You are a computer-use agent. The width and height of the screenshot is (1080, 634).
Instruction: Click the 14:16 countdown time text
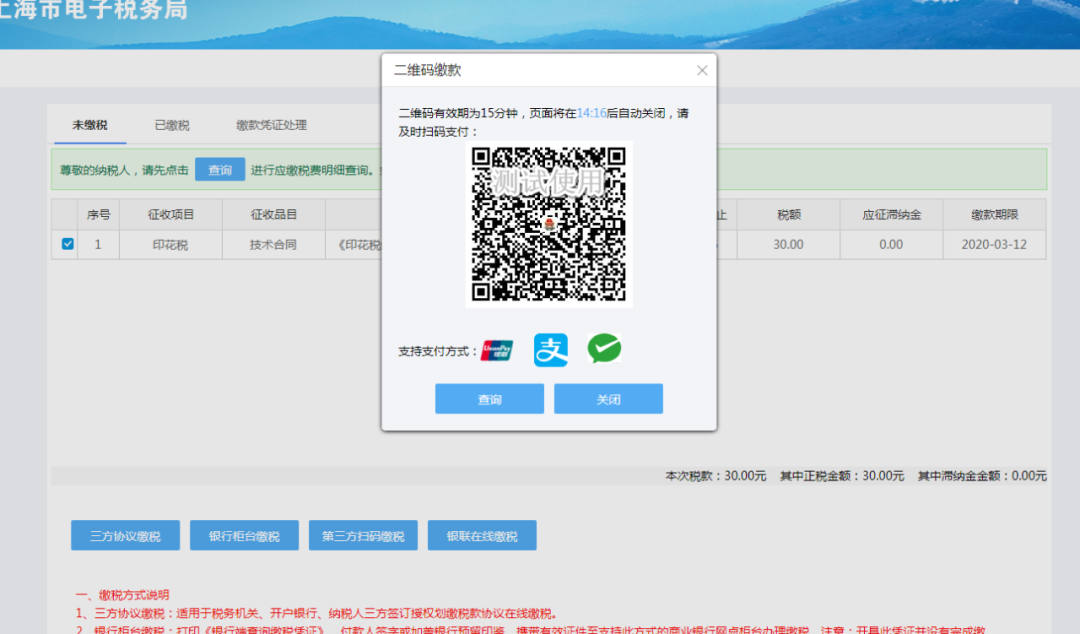coord(592,113)
